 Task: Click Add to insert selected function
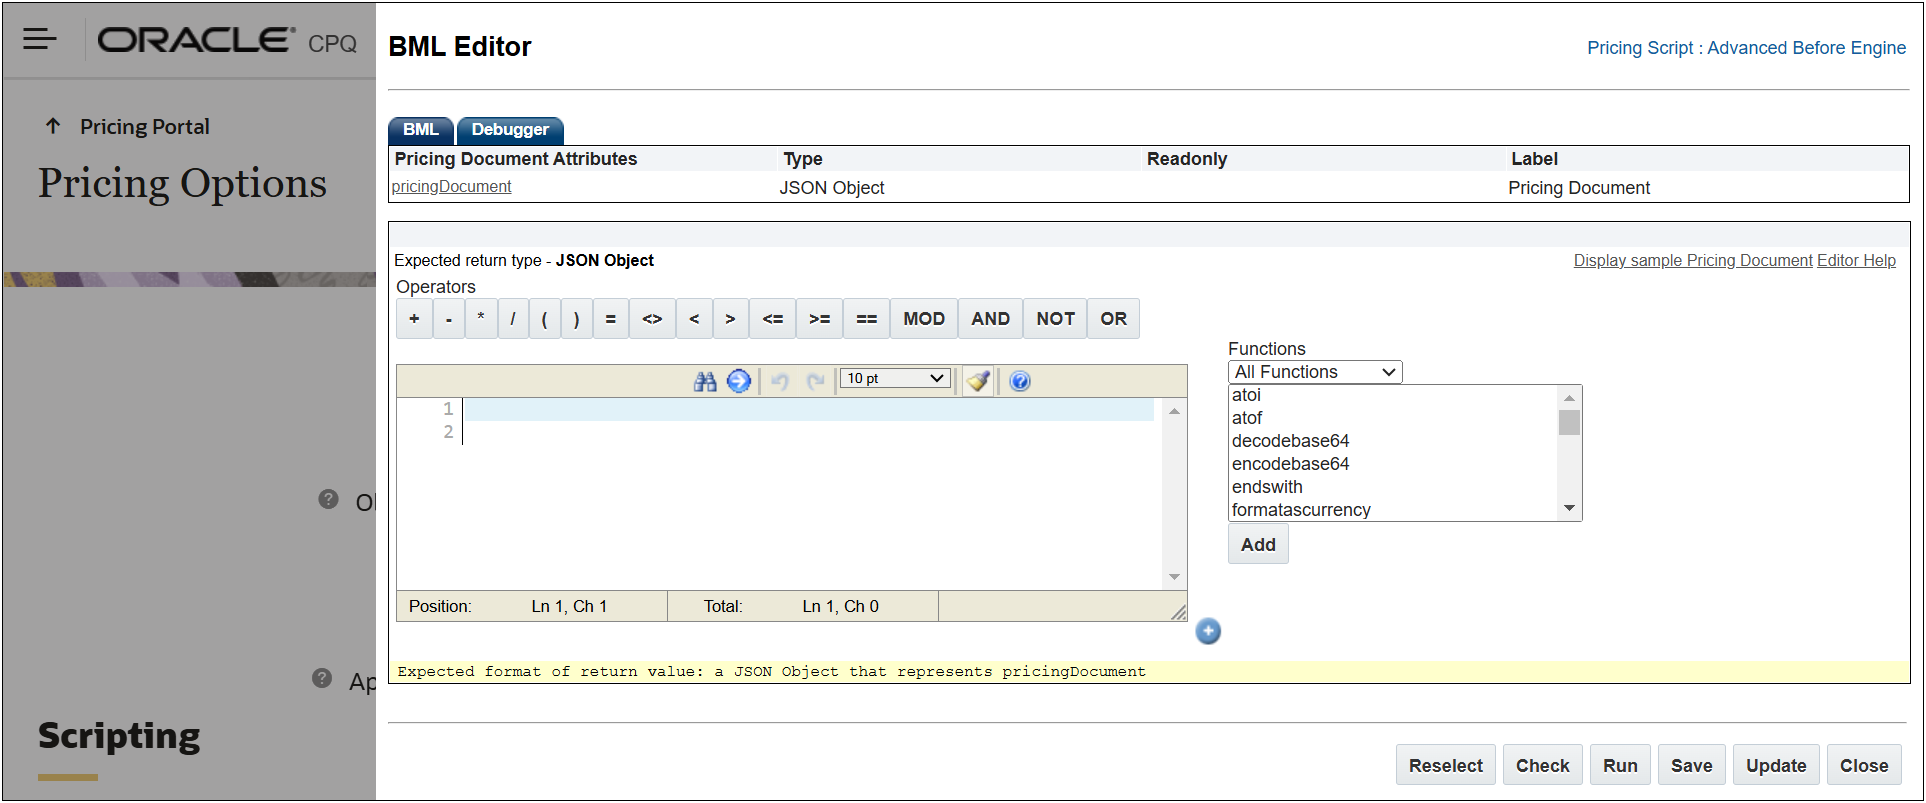(x=1258, y=545)
